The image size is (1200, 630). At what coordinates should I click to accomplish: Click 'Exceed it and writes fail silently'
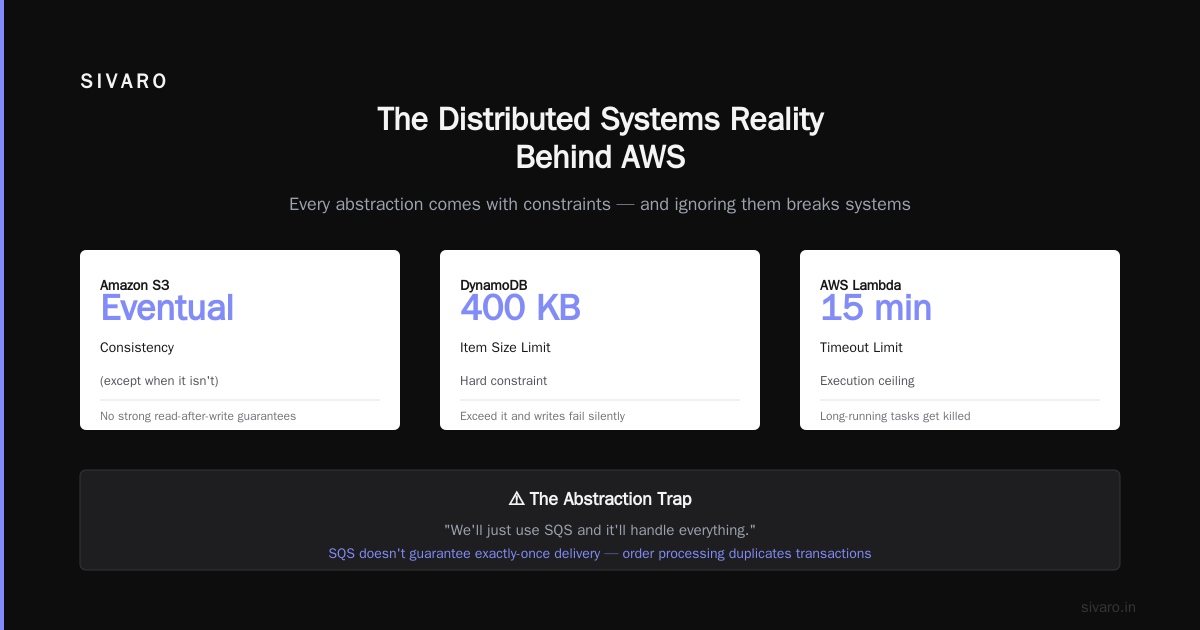(543, 416)
